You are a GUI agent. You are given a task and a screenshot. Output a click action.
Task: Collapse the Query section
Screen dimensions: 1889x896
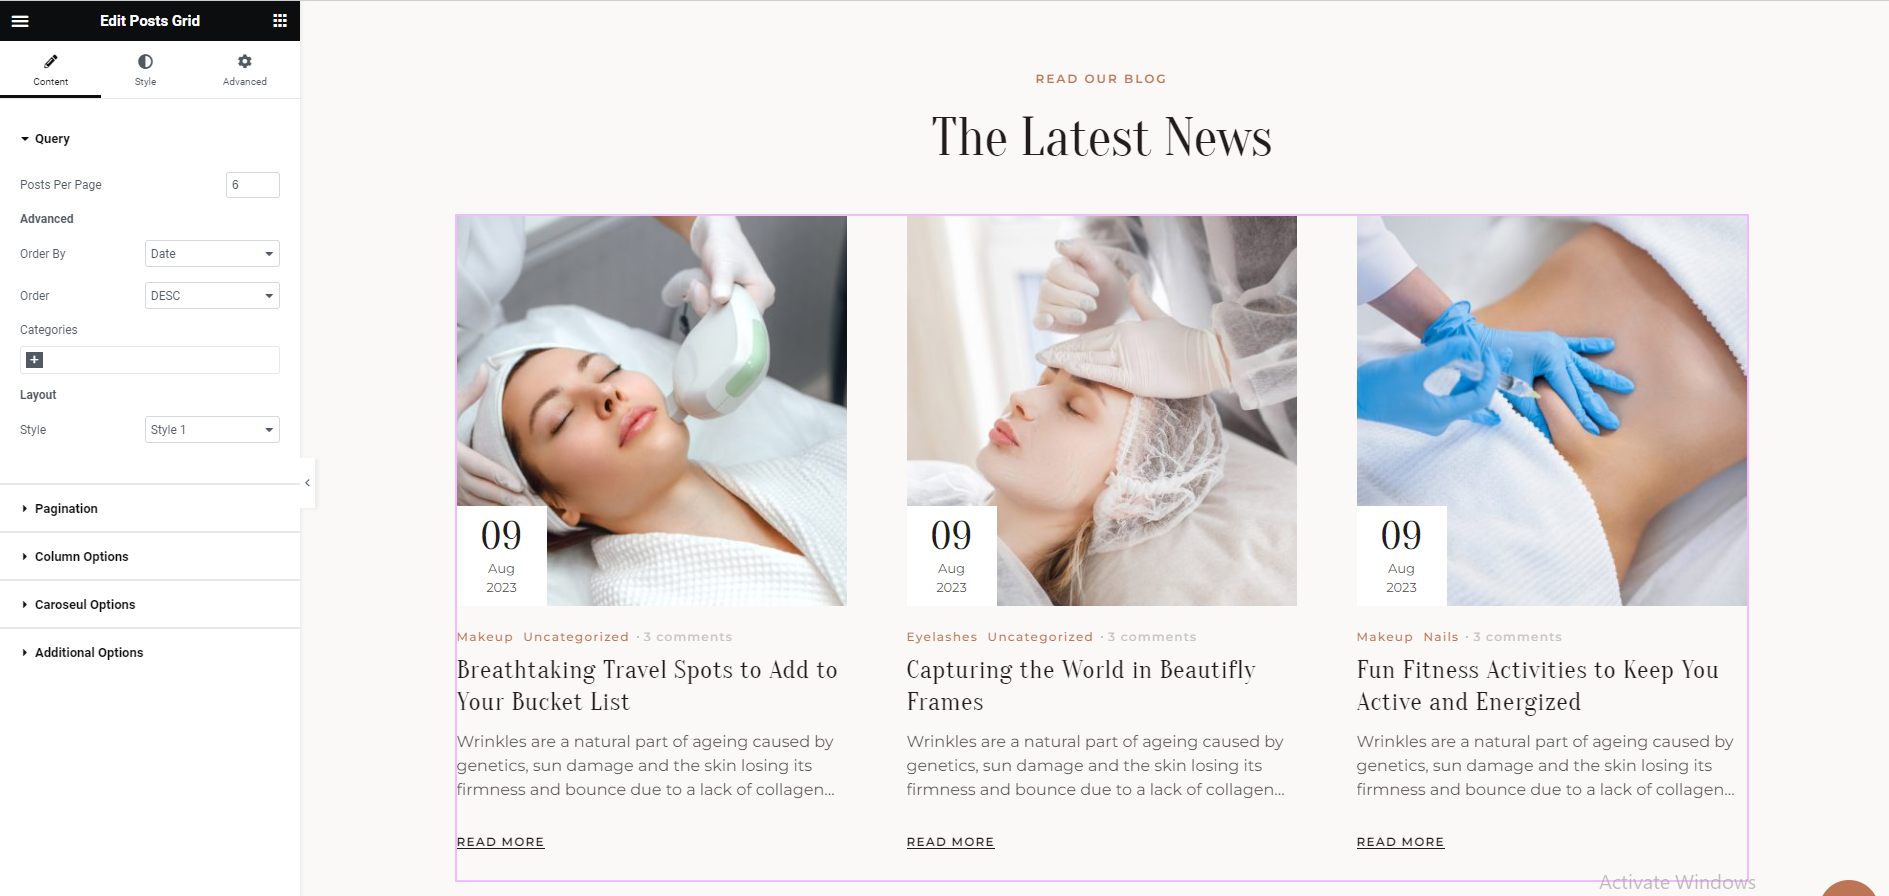pyautogui.click(x=45, y=139)
